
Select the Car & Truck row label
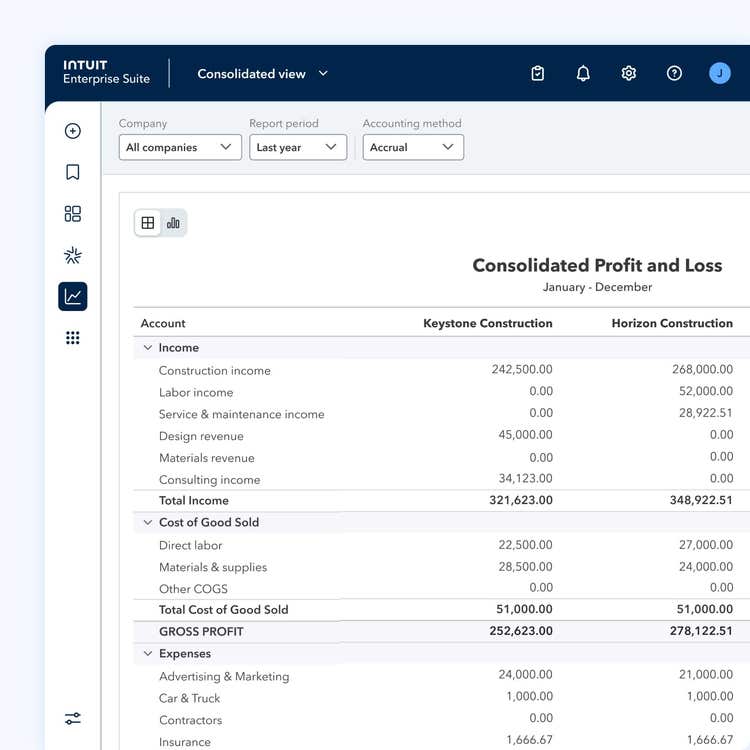click(189, 698)
